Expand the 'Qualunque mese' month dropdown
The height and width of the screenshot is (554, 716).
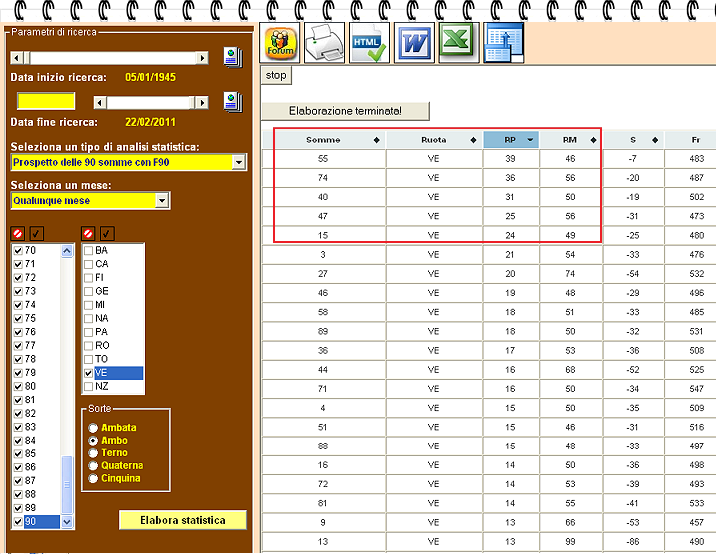point(162,201)
